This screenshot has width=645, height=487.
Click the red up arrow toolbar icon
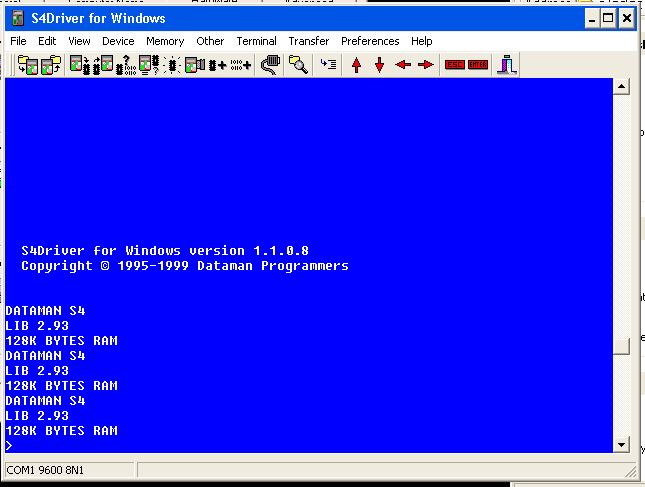pyautogui.click(x=356, y=65)
